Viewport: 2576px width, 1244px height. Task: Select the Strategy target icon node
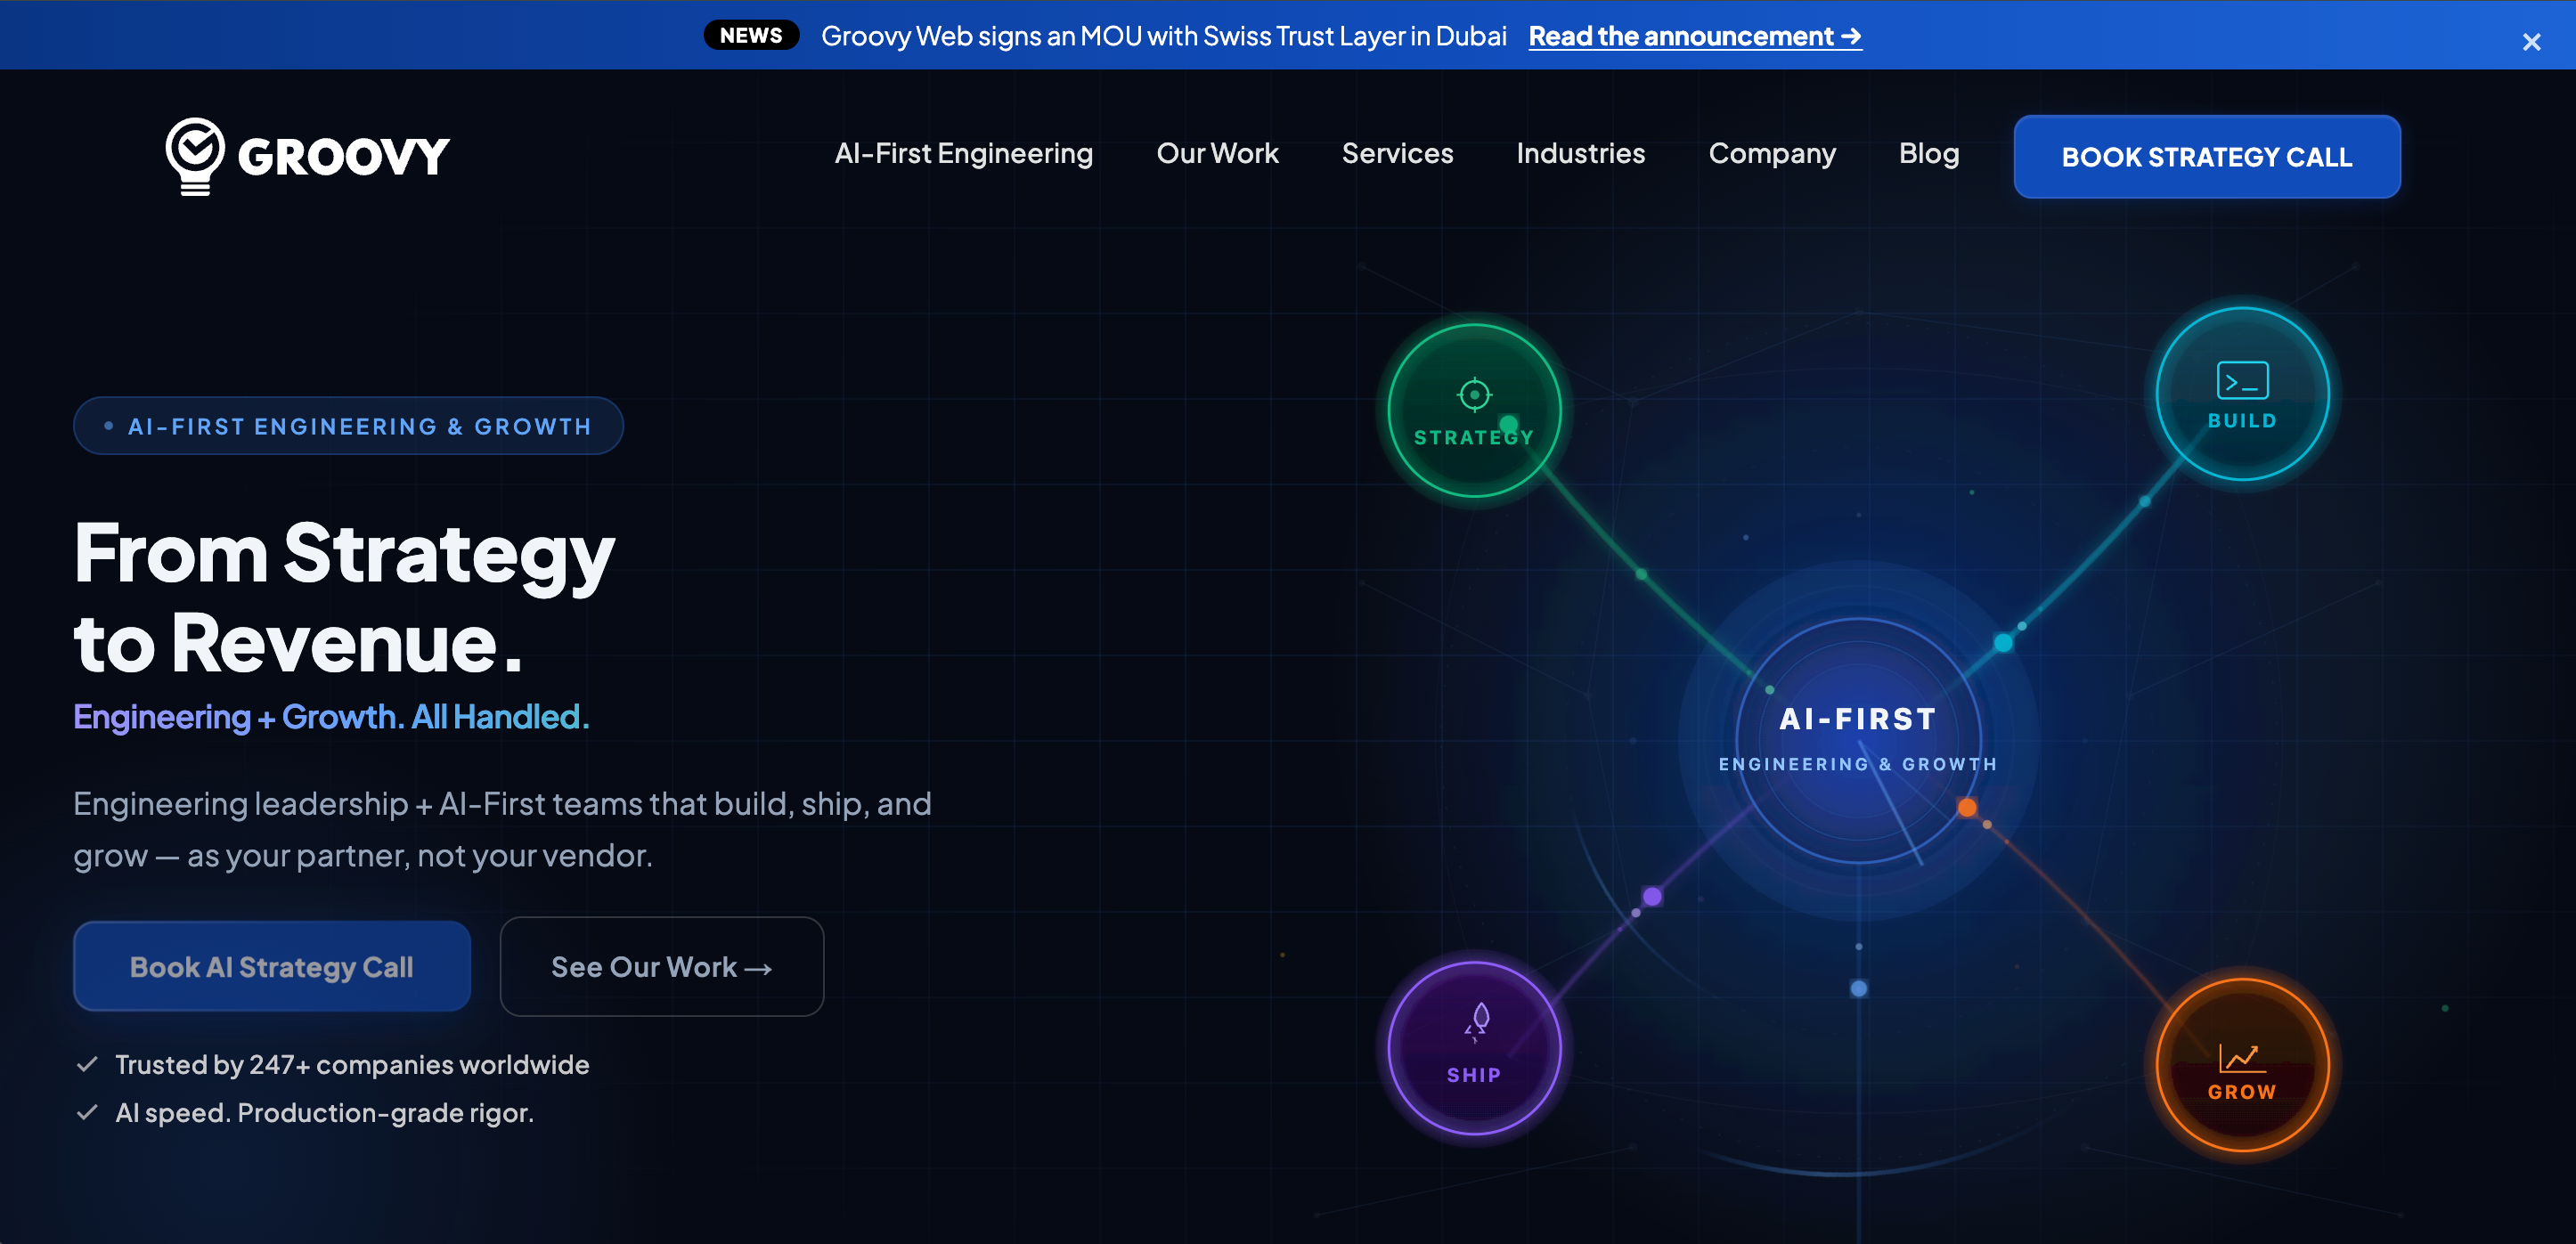(1473, 410)
